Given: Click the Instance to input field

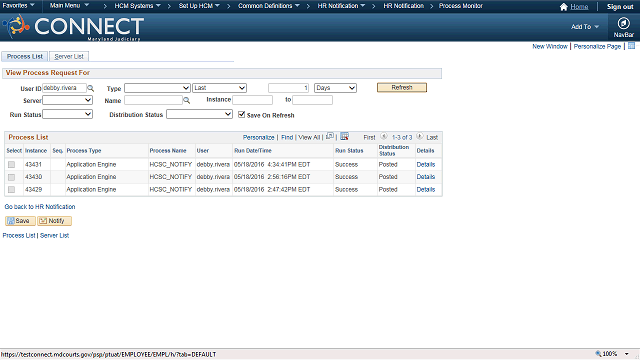Looking at the screenshot, I should pyautogui.click(x=312, y=100).
